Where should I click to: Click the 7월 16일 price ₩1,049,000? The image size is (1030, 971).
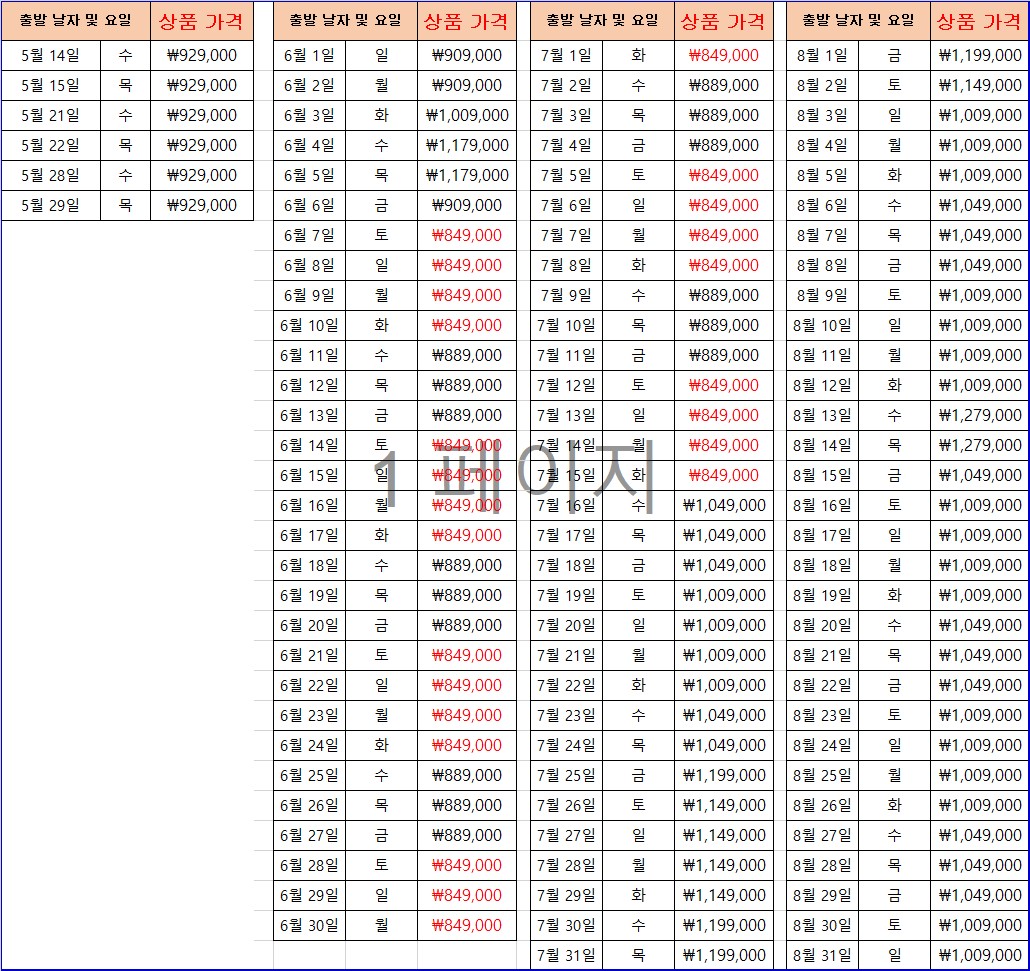pos(724,505)
